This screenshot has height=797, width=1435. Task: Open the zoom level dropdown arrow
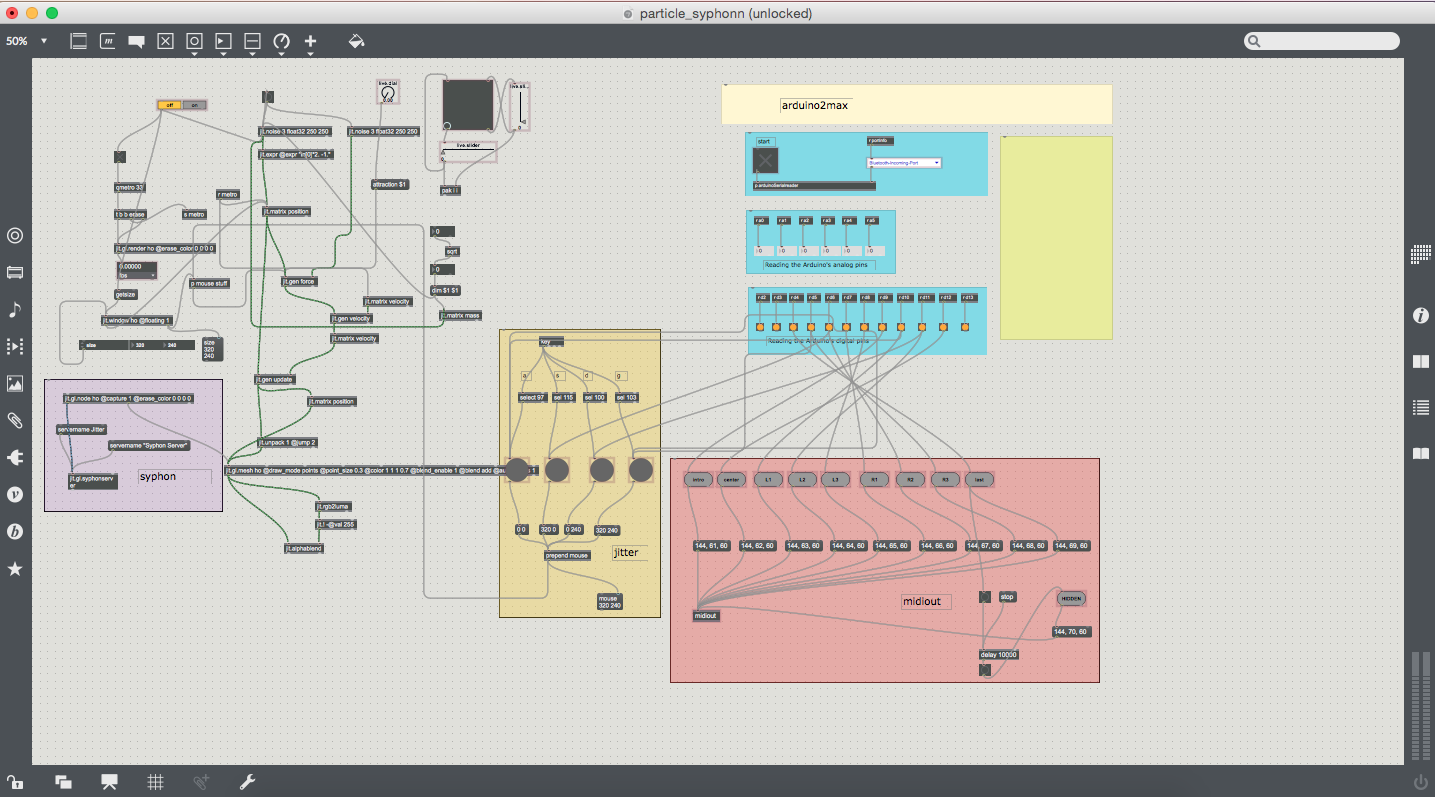44,41
